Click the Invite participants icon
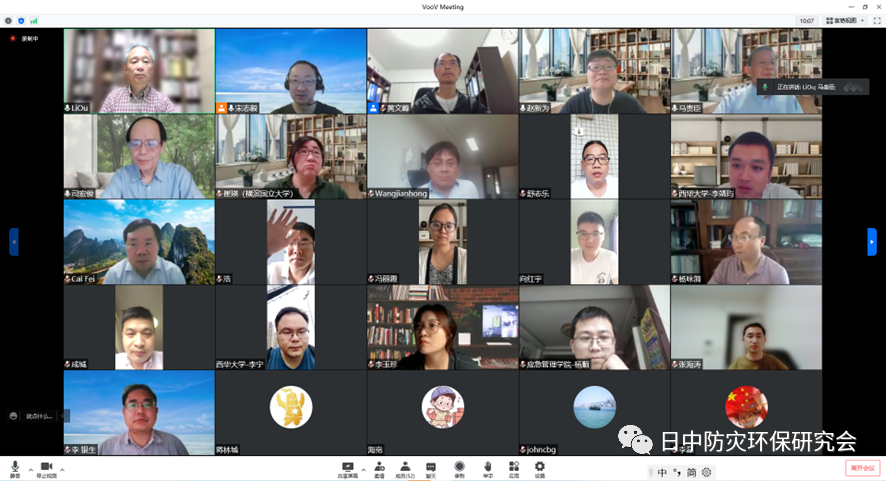Viewport: 886px width, 481px height. coord(379,467)
